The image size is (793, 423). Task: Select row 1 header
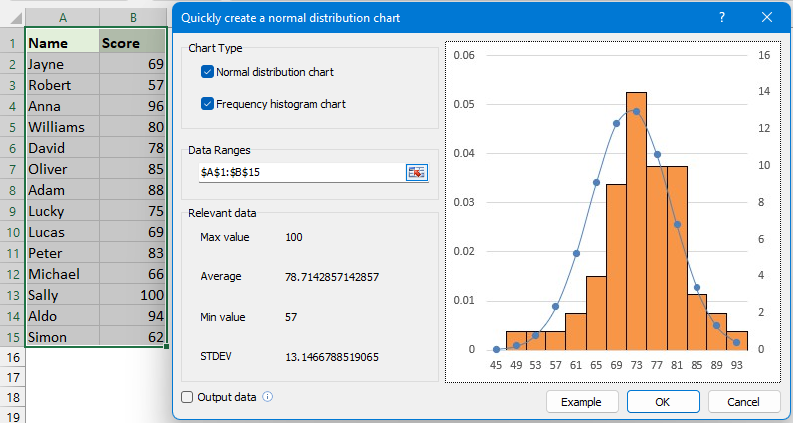11,43
